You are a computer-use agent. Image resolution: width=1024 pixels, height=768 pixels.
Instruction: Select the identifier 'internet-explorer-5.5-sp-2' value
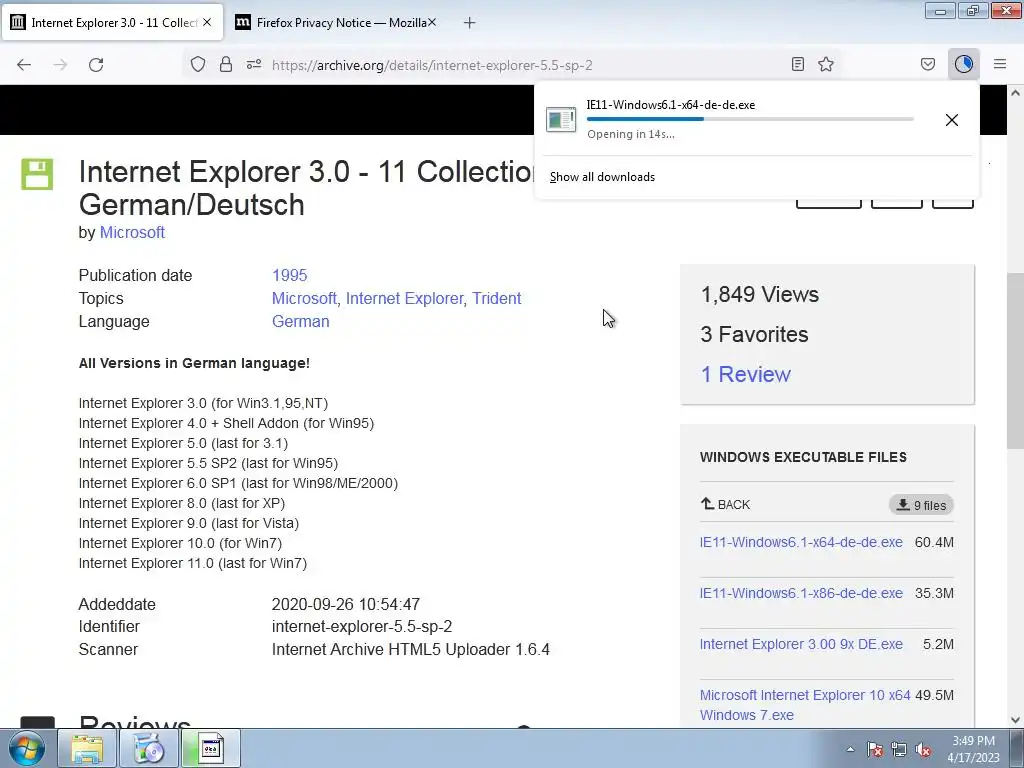click(x=362, y=626)
